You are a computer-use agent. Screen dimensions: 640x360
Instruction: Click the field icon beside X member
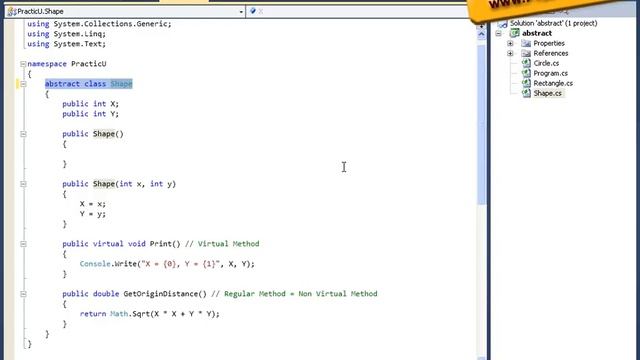pyautogui.click(x=253, y=11)
